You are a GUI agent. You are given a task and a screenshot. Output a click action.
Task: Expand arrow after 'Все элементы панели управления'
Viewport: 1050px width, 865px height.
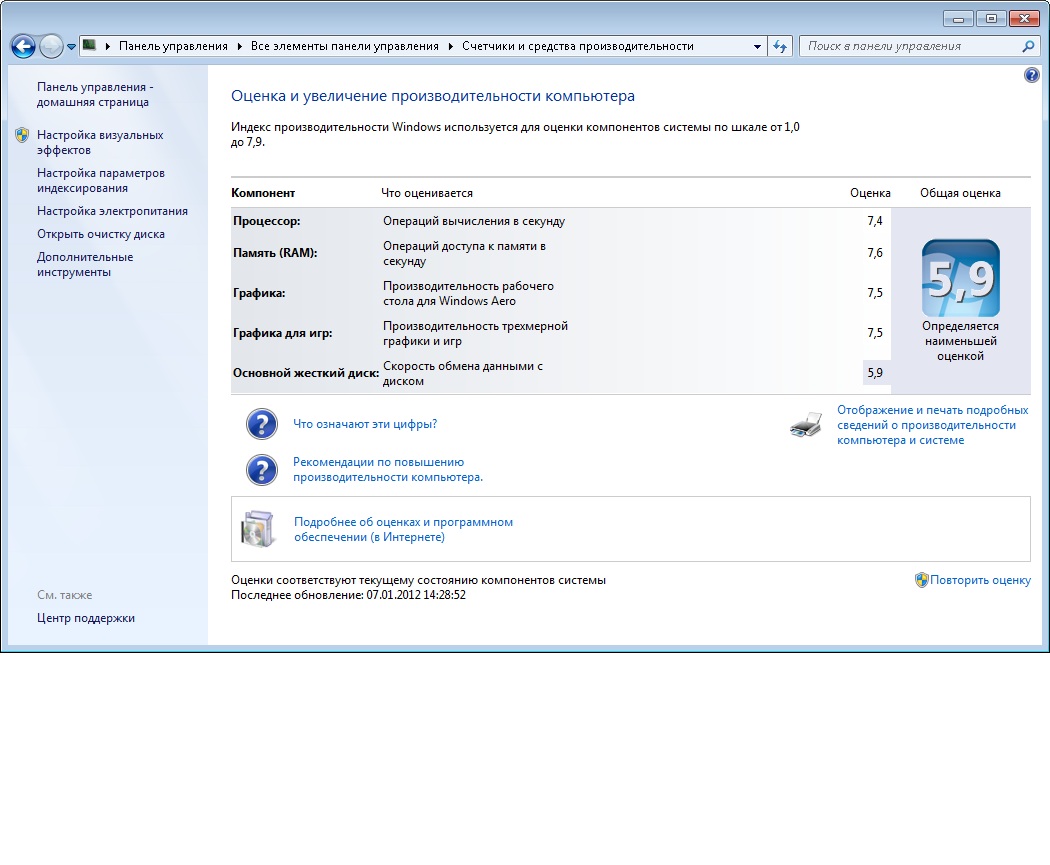point(450,46)
